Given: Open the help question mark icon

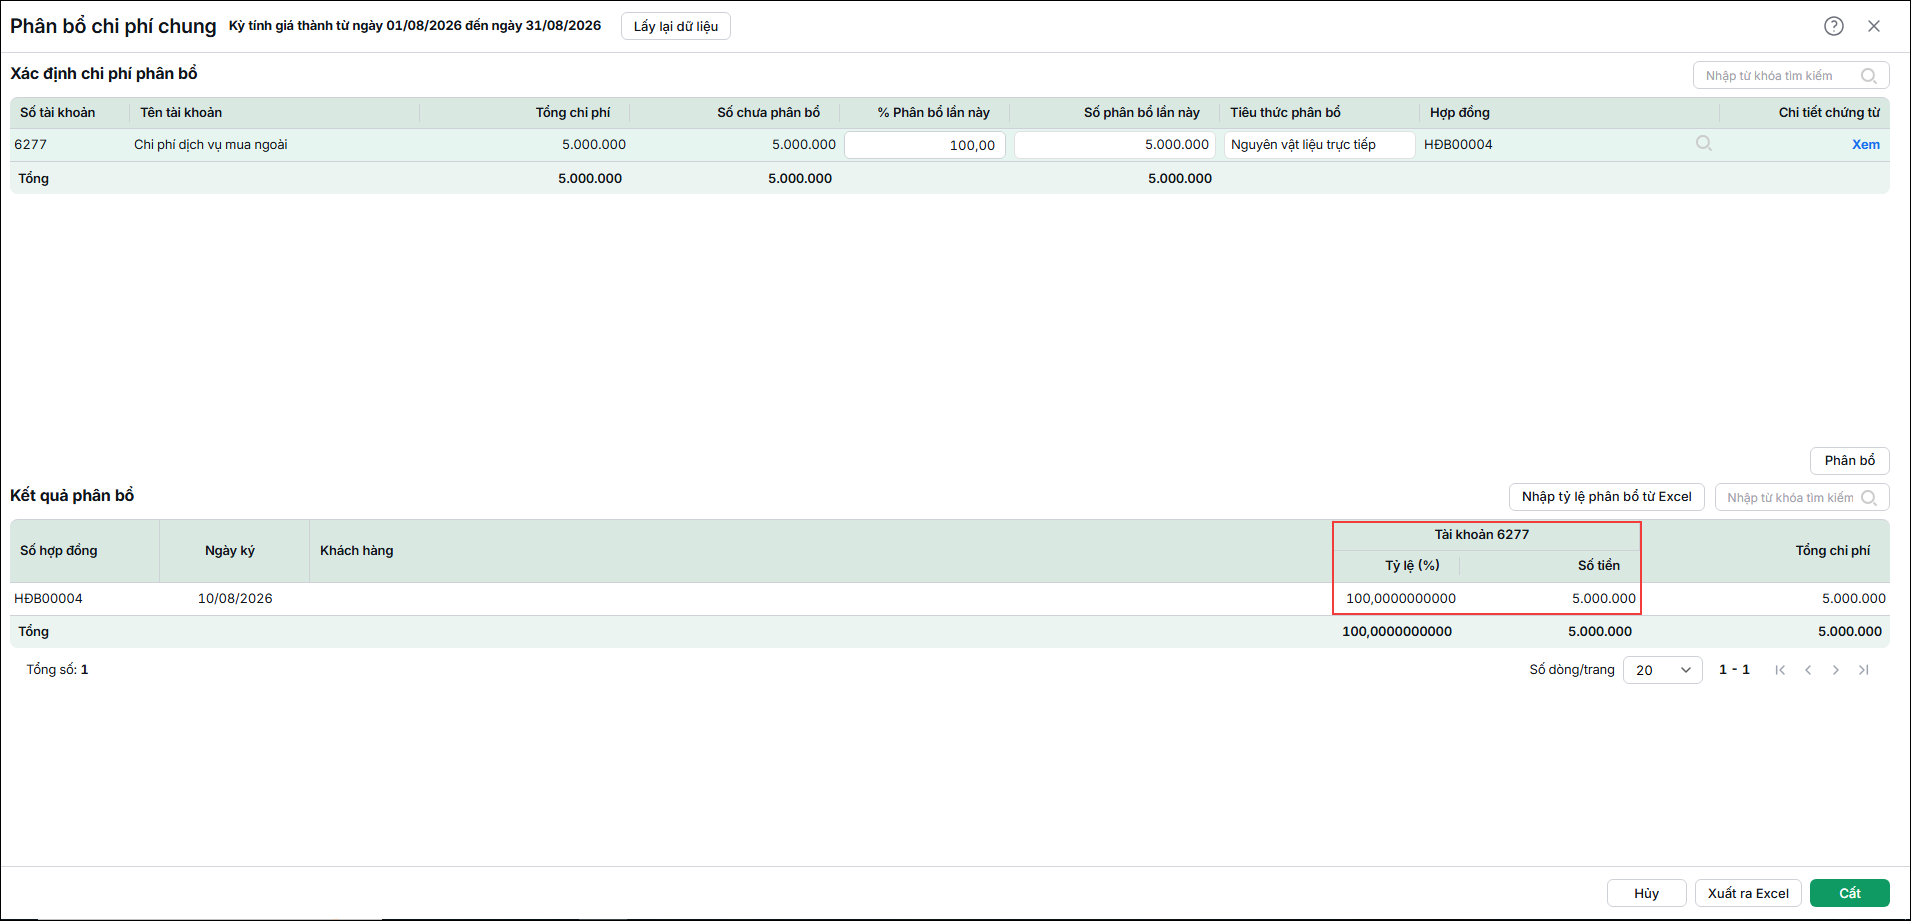Looking at the screenshot, I should pyautogui.click(x=1833, y=26).
